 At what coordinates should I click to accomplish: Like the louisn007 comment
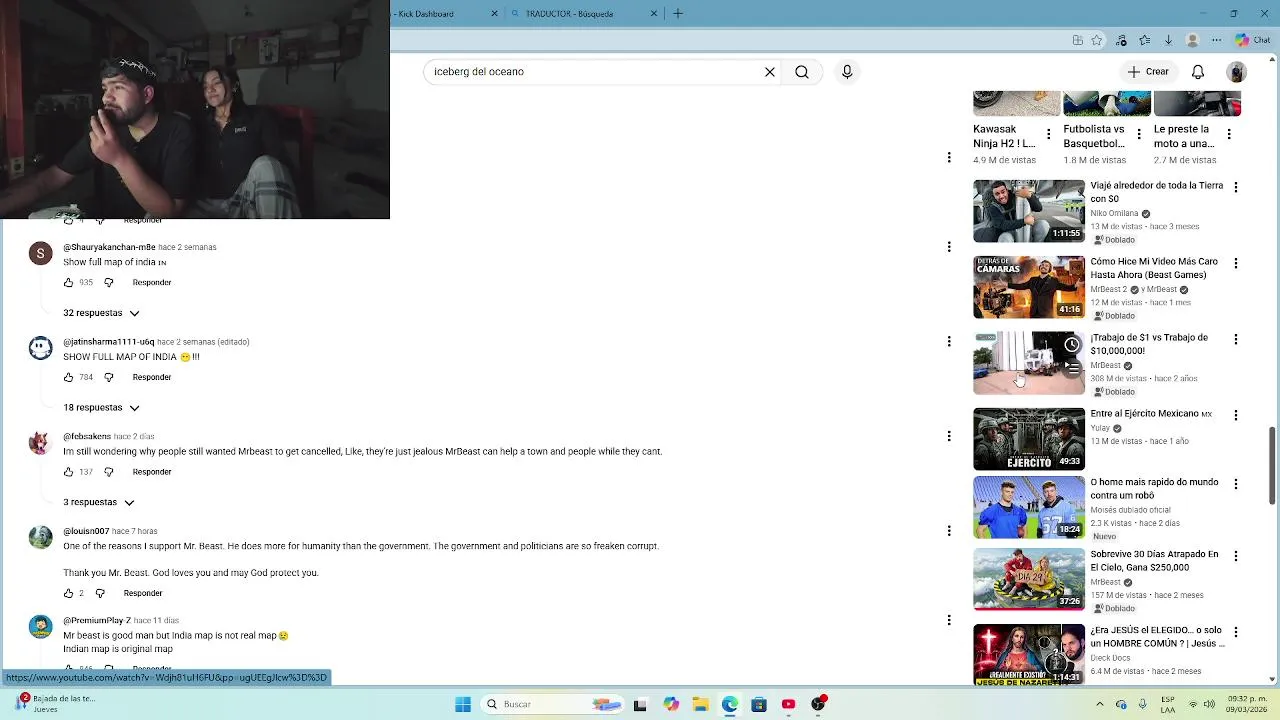68,593
